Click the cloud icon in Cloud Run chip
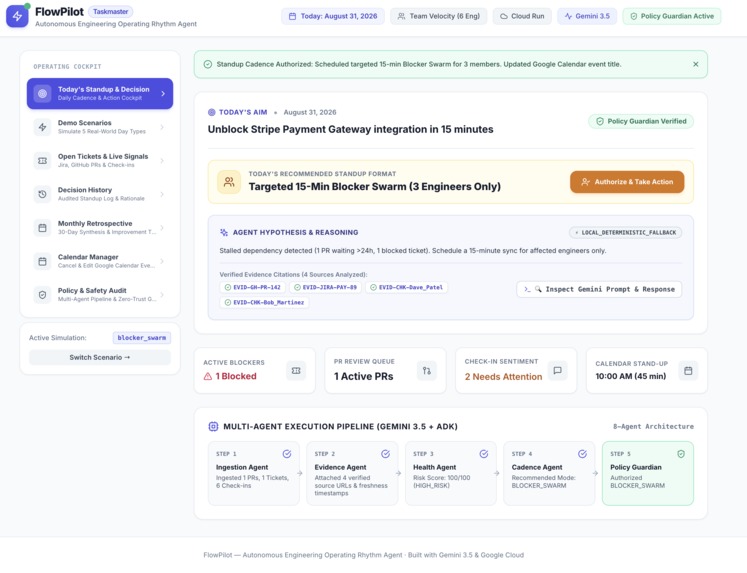This screenshot has width=747, height=573. click(x=504, y=16)
